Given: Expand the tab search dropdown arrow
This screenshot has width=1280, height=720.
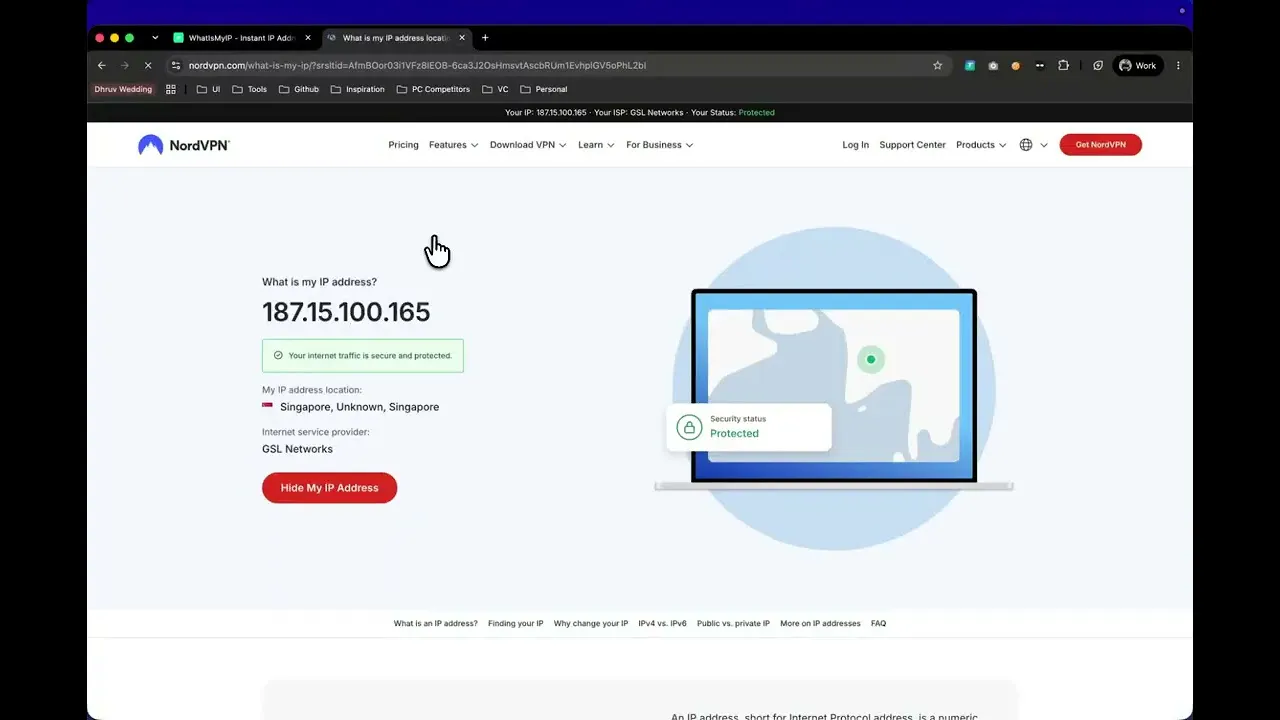Looking at the screenshot, I should click(155, 38).
